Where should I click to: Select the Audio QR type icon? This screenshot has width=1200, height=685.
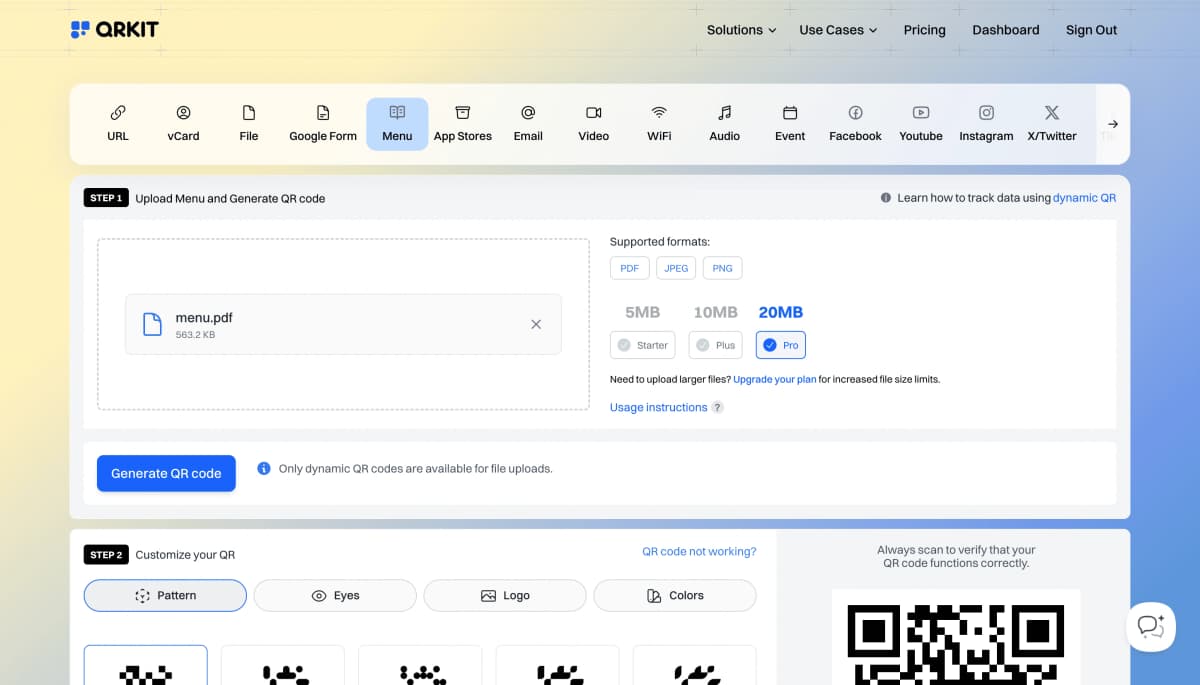click(725, 113)
